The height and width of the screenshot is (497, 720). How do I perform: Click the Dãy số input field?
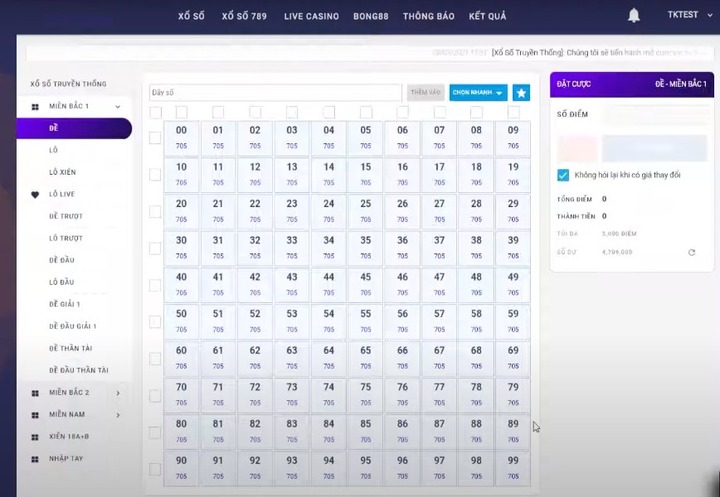[x=275, y=92]
